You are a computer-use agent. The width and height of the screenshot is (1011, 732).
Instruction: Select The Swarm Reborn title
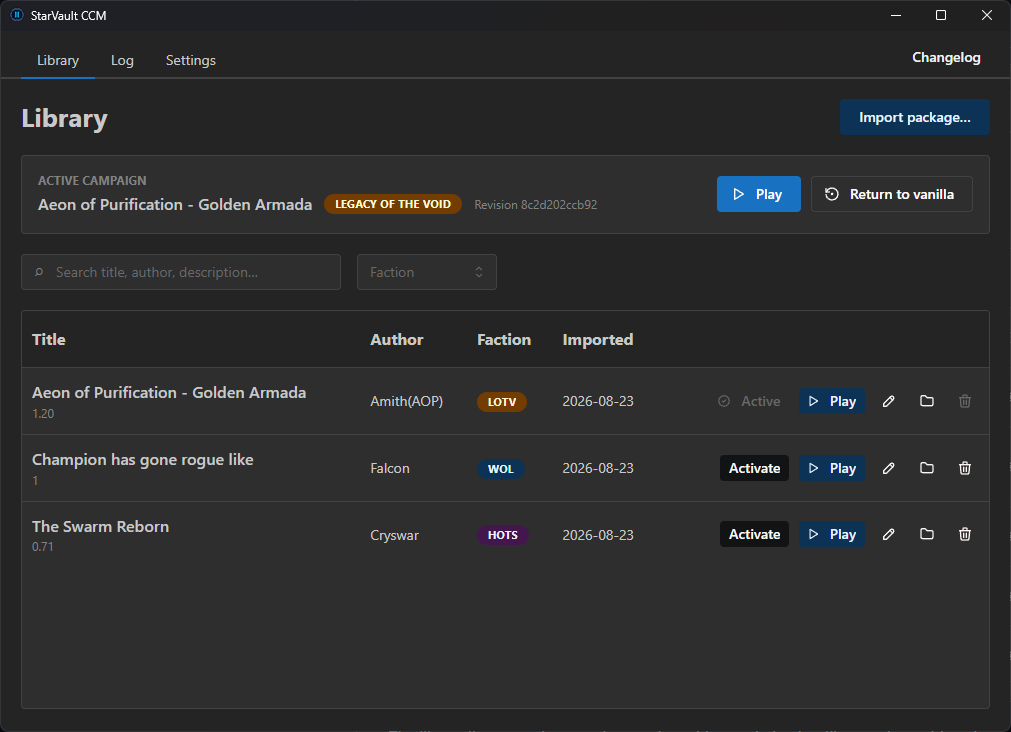tap(101, 527)
